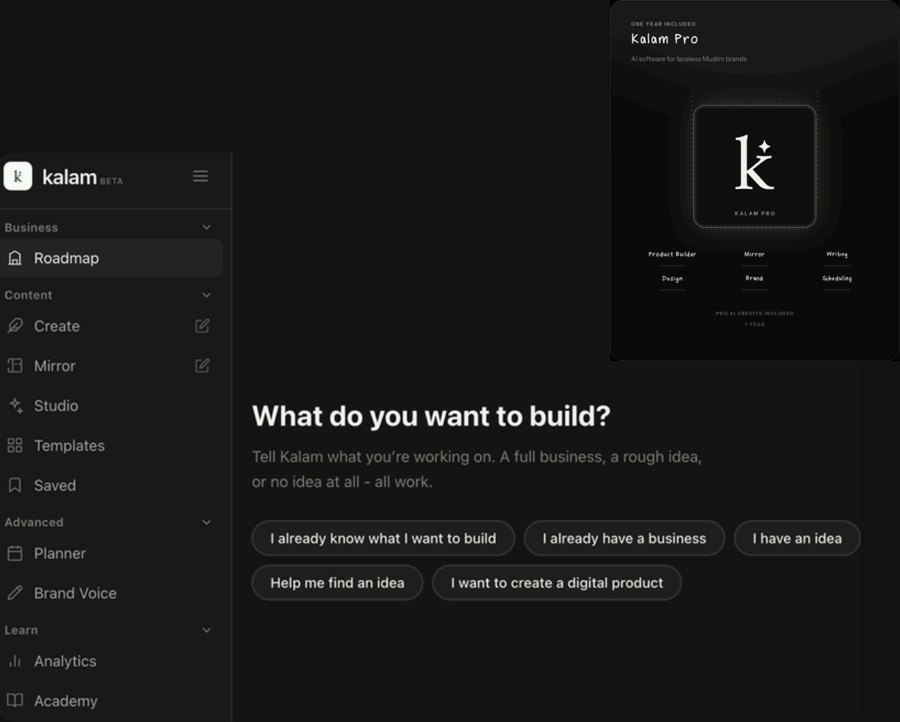Click 'Design' label on Kalam Pro card
Screen dimensions: 900x722
(x=672, y=278)
